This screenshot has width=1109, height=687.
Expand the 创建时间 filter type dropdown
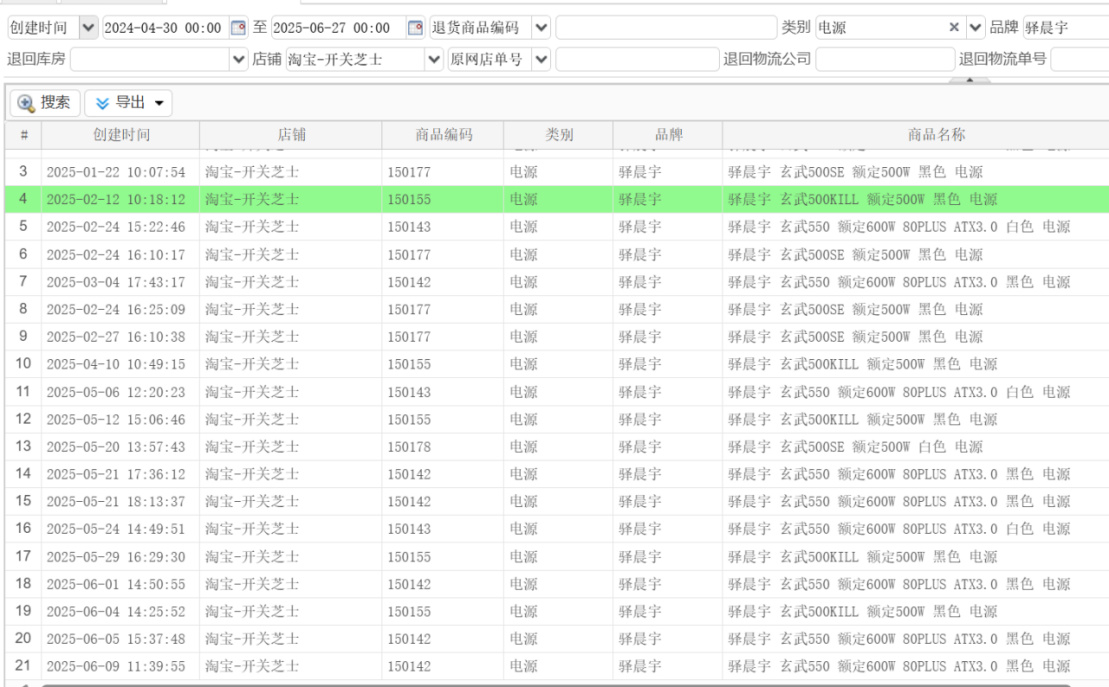point(88,28)
